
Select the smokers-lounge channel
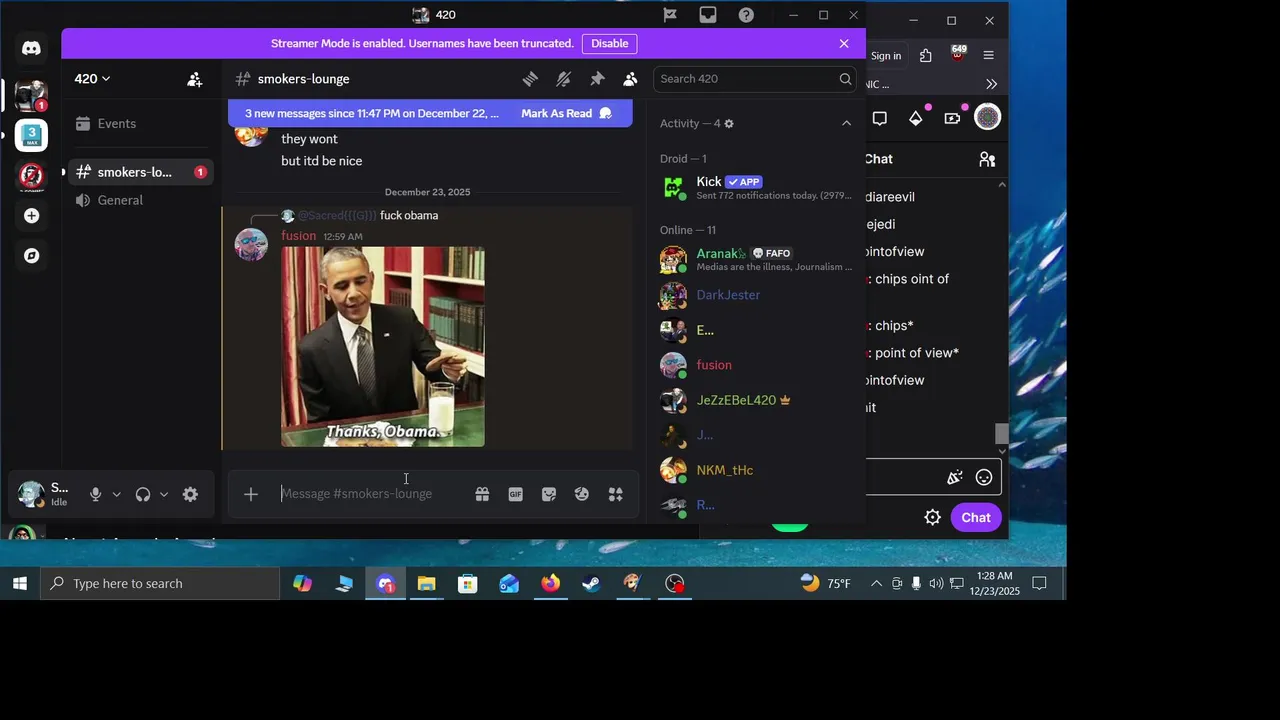pos(140,172)
